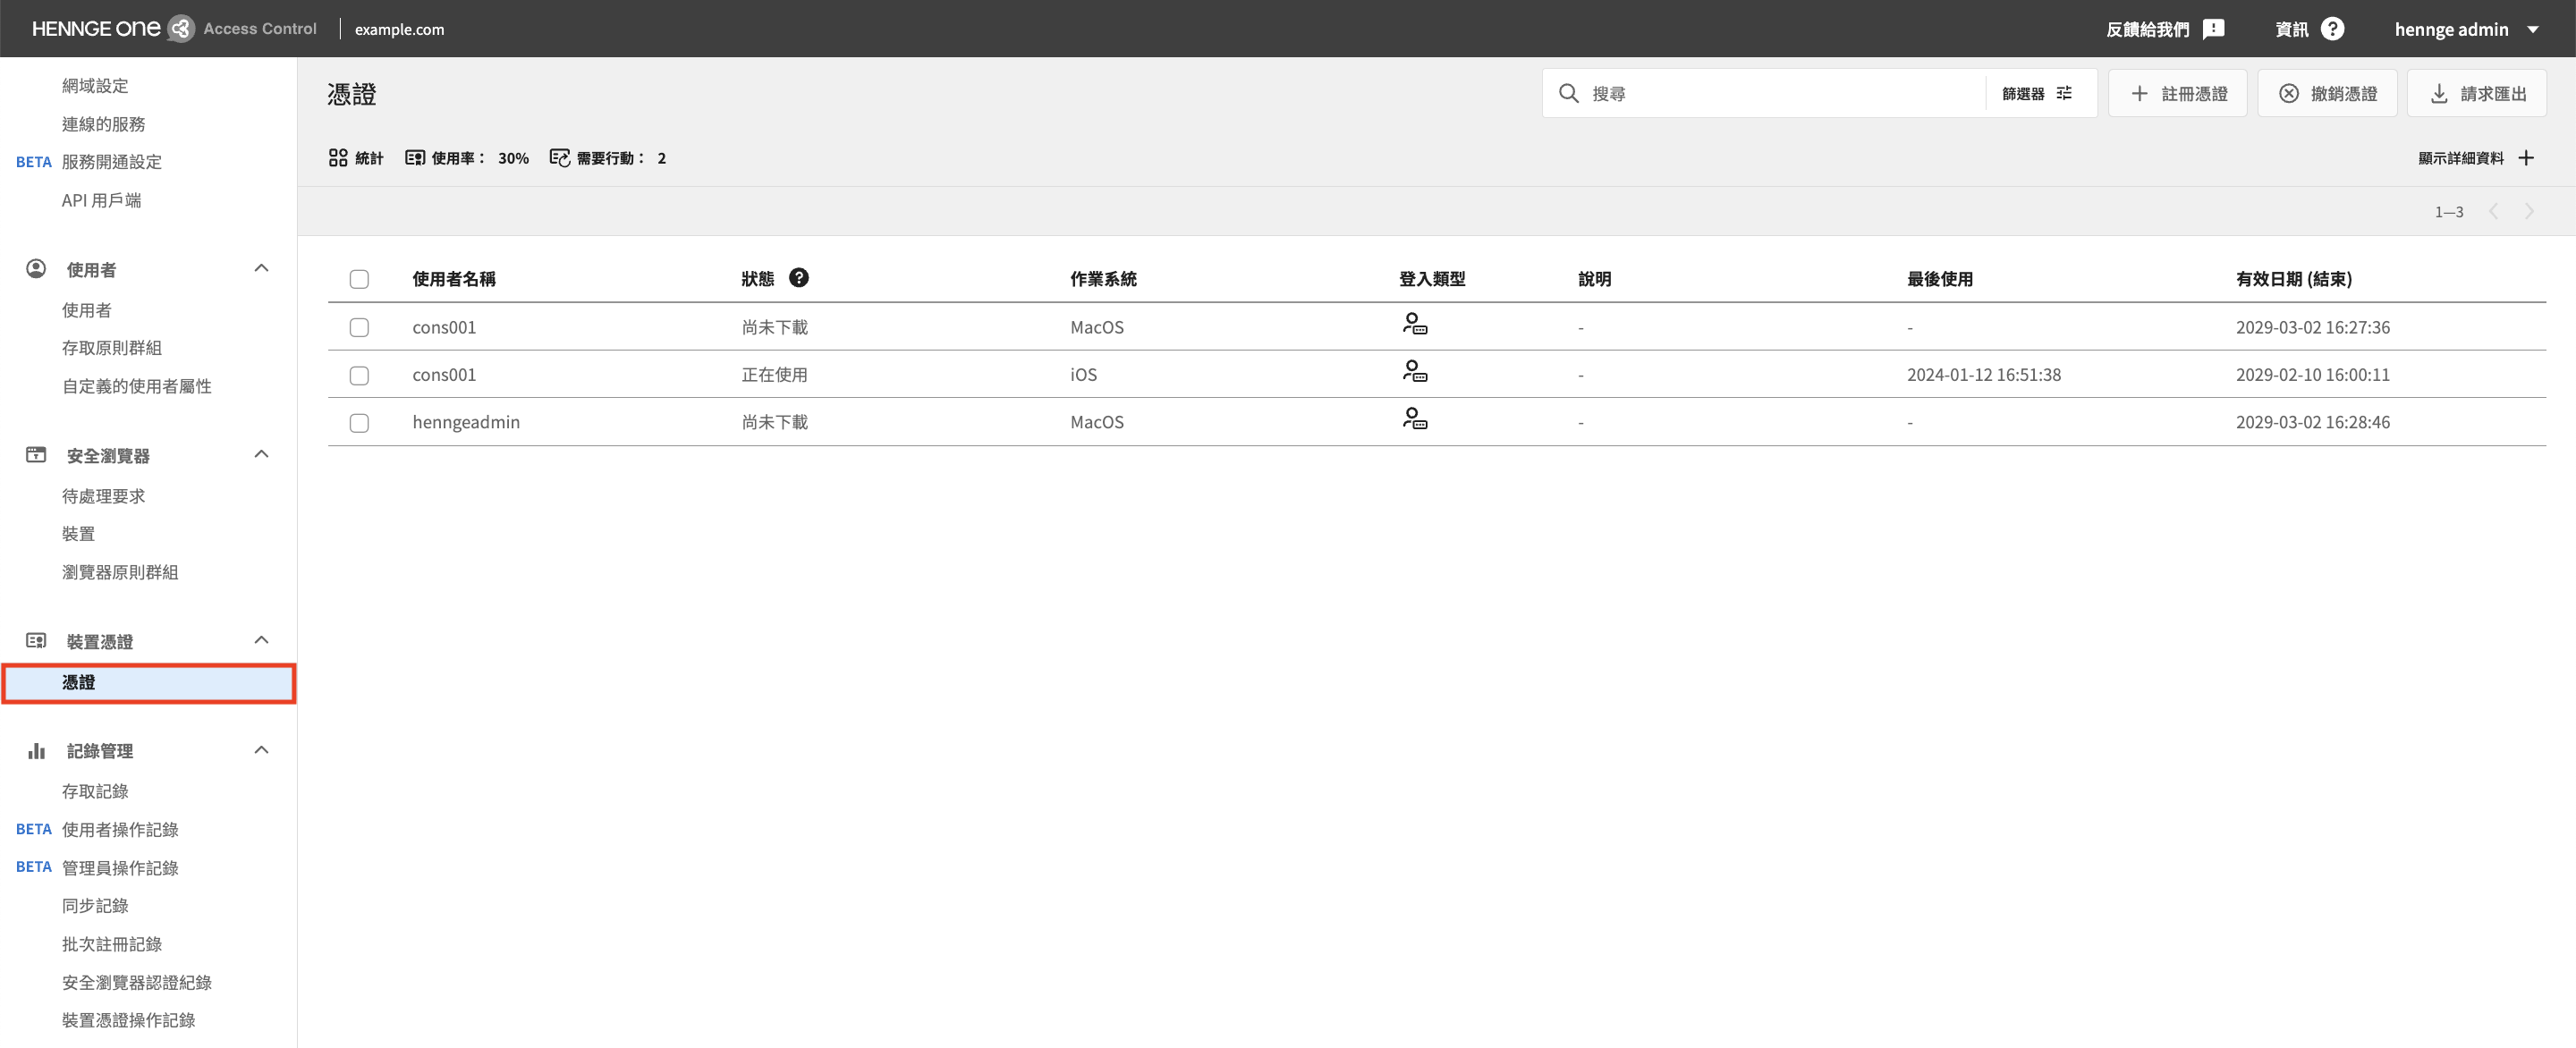Toggle the select-all header checkbox

pyautogui.click(x=359, y=279)
